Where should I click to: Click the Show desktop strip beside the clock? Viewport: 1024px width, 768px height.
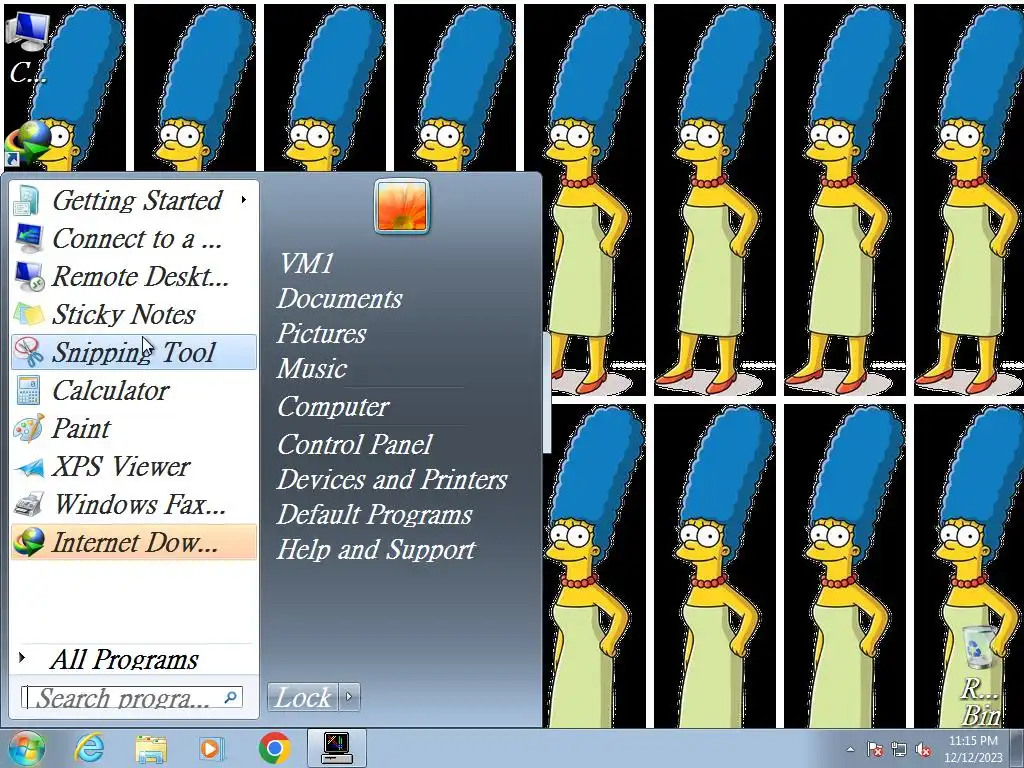[x=1017, y=748]
